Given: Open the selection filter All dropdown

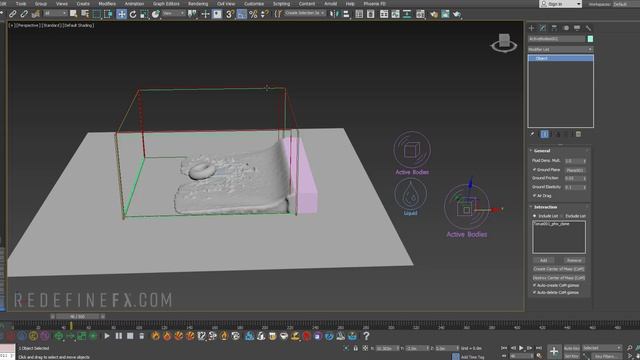Looking at the screenshot, I should [55, 13].
